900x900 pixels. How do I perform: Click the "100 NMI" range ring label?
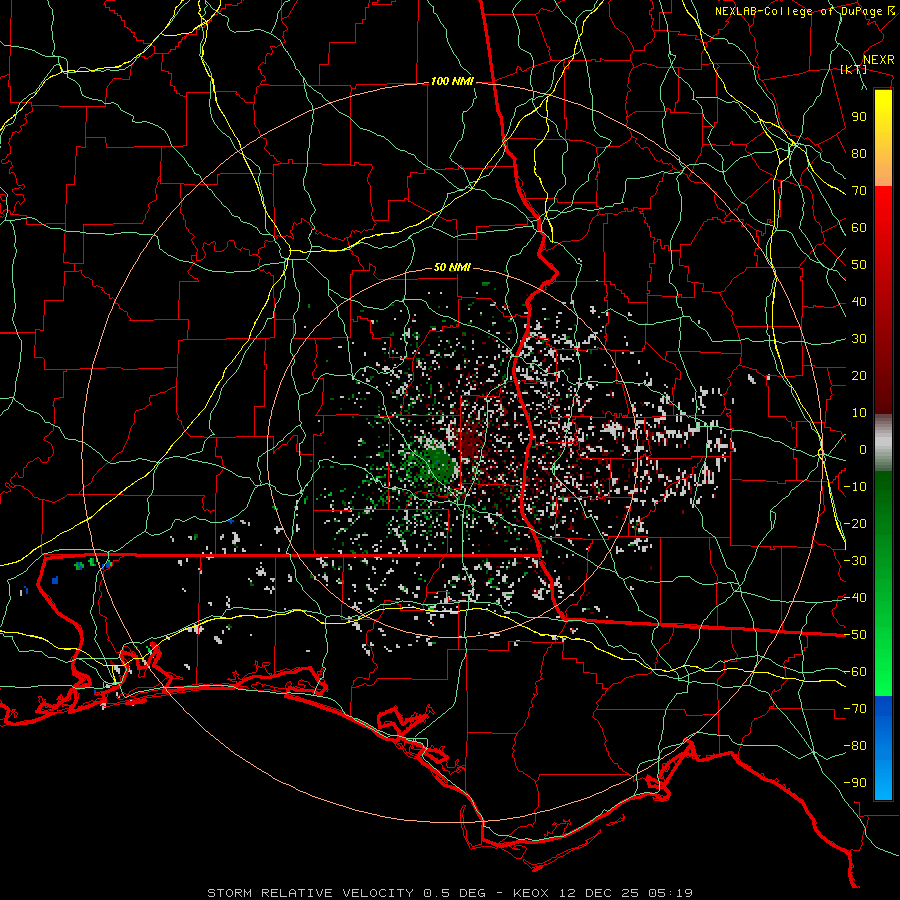coord(452,82)
